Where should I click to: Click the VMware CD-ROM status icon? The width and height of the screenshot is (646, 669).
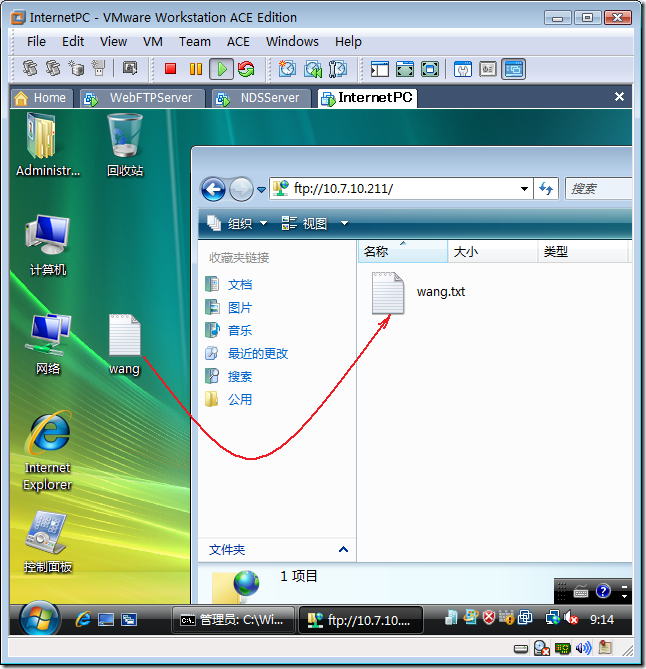pyautogui.click(x=541, y=649)
